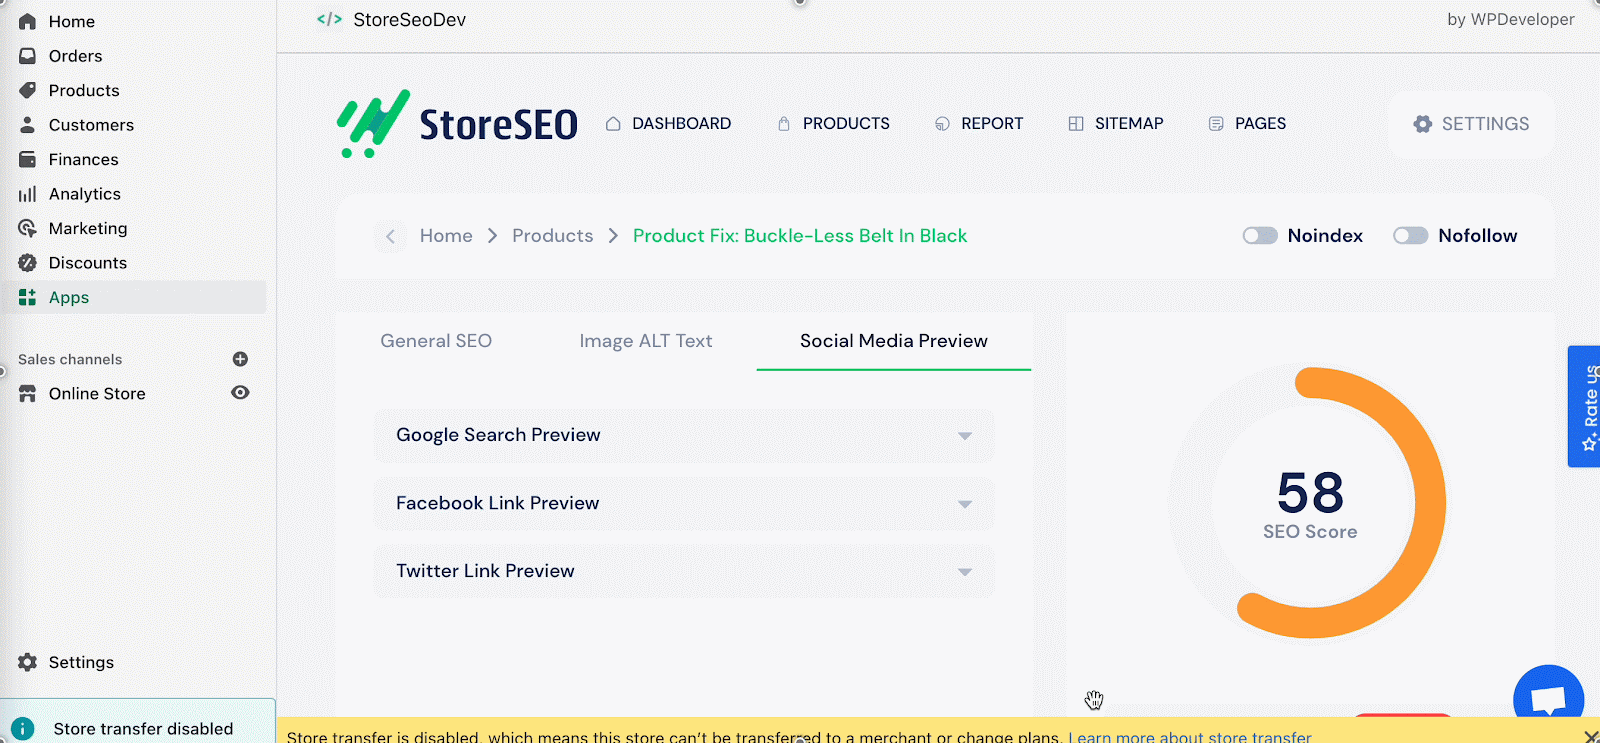Open Analytics bar chart icon

(x=27, y=194)
